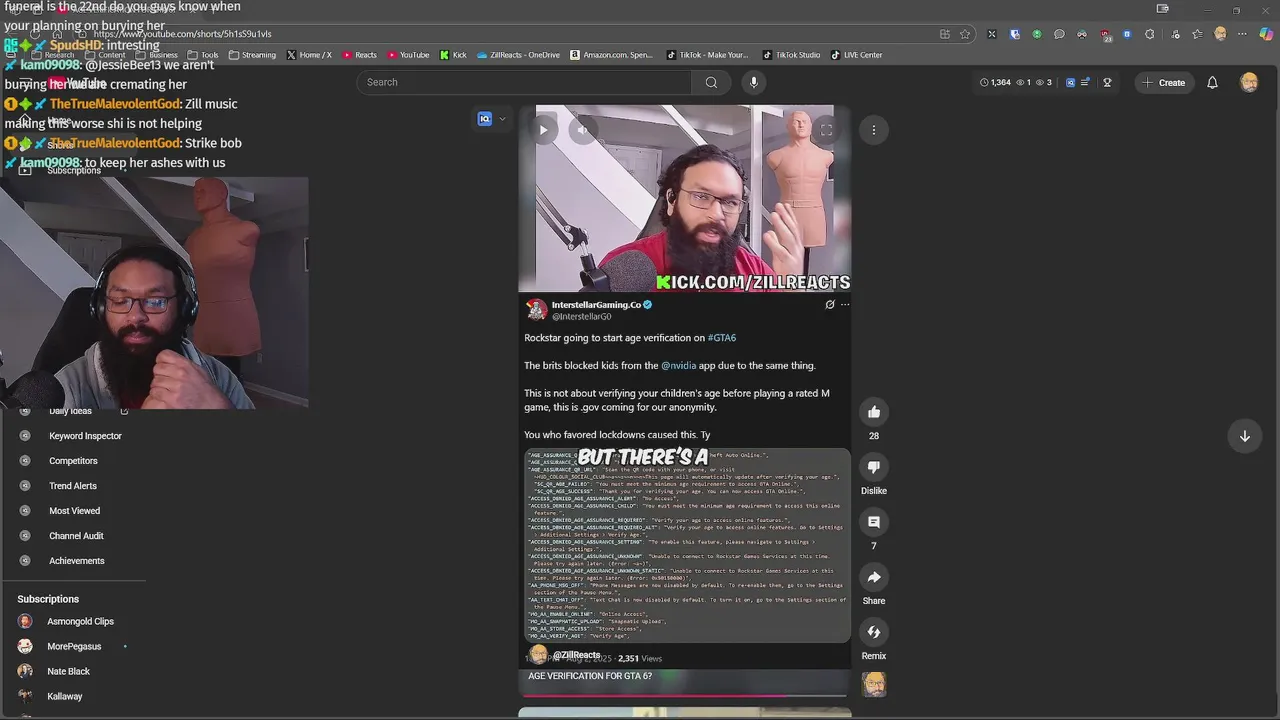Click the Grok icon on the tweet
This screenshot has width=1280, height=720.
tap(830, 305)
